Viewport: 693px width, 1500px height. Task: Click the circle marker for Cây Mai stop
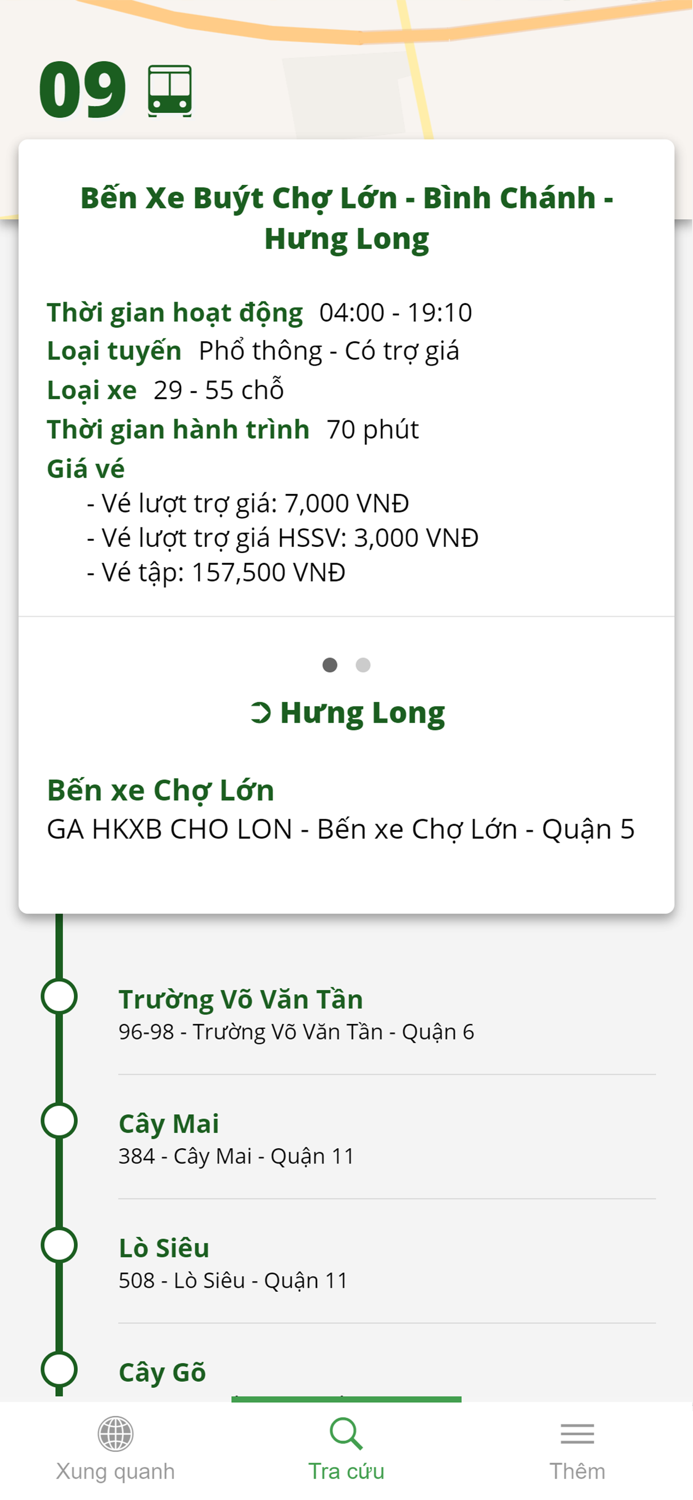click(x=58, y=1121)
